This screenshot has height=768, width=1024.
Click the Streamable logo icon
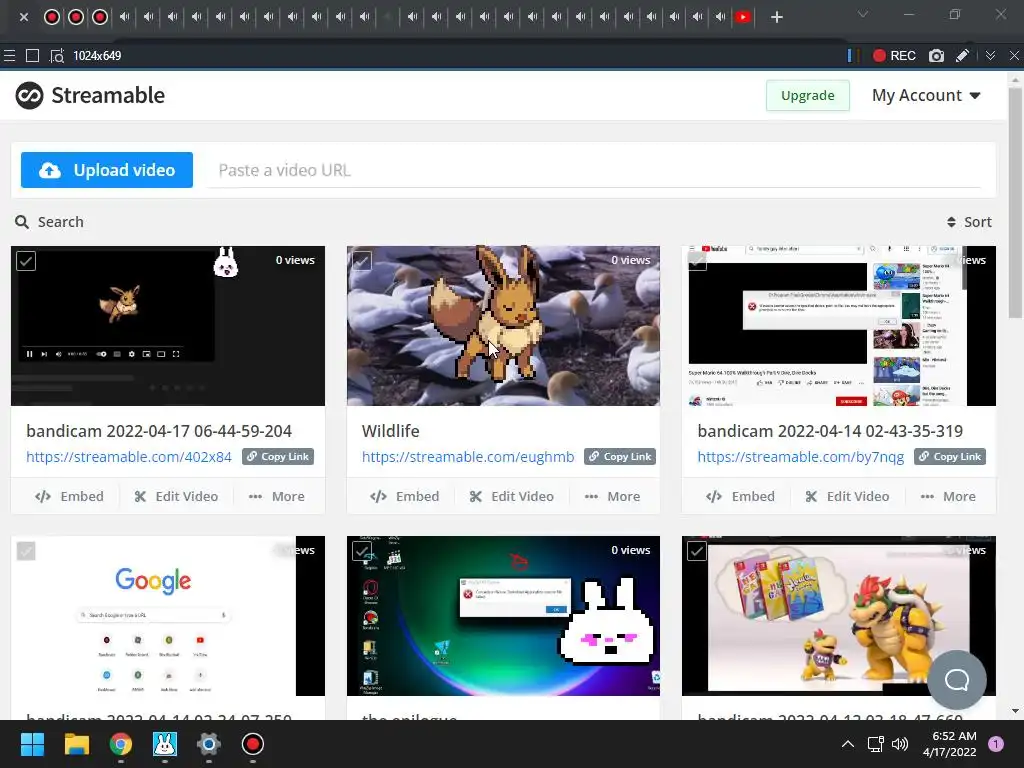pyautogui.click(x=29, y=95)
